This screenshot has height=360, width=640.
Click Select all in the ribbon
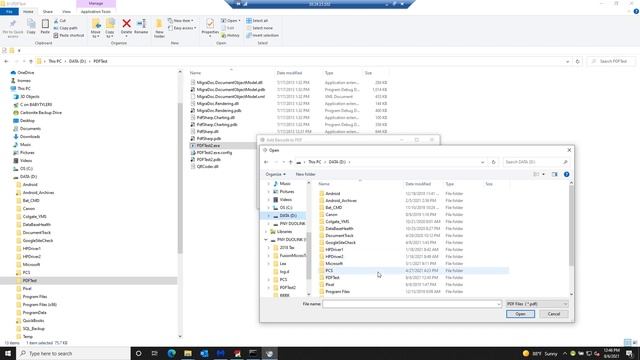click(x=257, y=20)
